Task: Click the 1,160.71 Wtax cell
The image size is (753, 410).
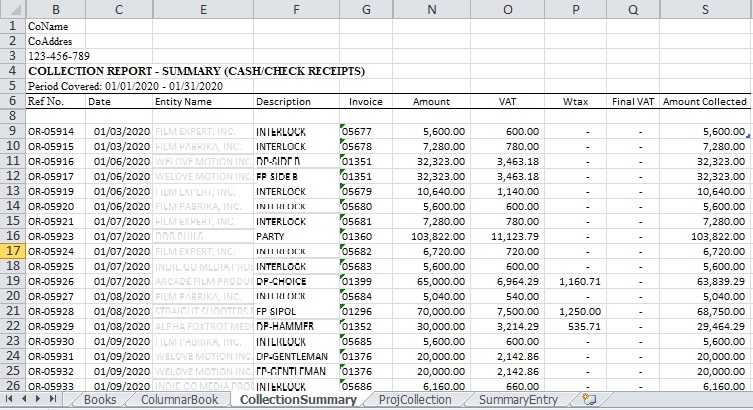Action: coord(575,281)
